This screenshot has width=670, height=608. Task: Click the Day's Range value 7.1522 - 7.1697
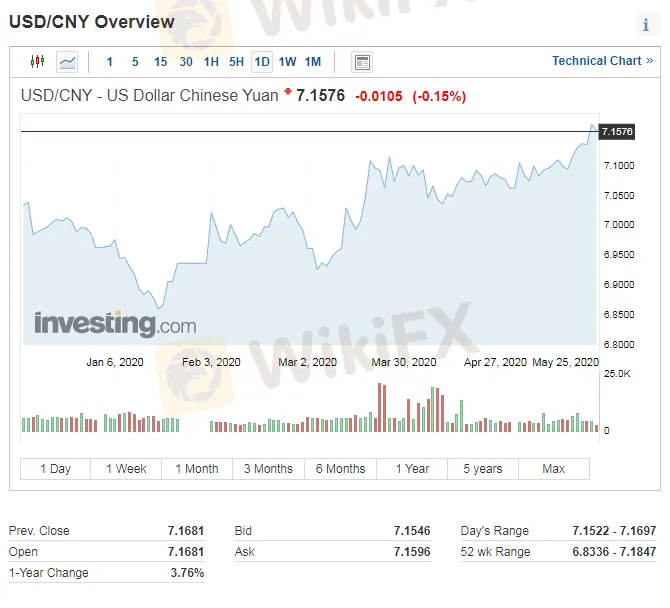[x=614, y=531]
